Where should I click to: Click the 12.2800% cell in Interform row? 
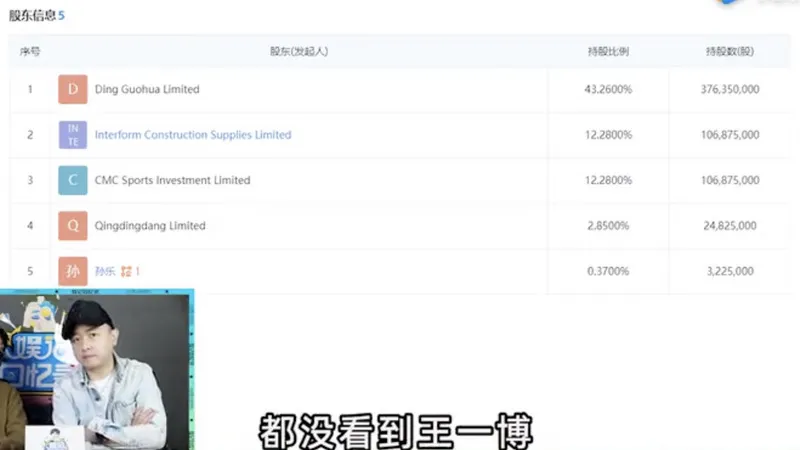pyautogui.click(x=608, y=135)
